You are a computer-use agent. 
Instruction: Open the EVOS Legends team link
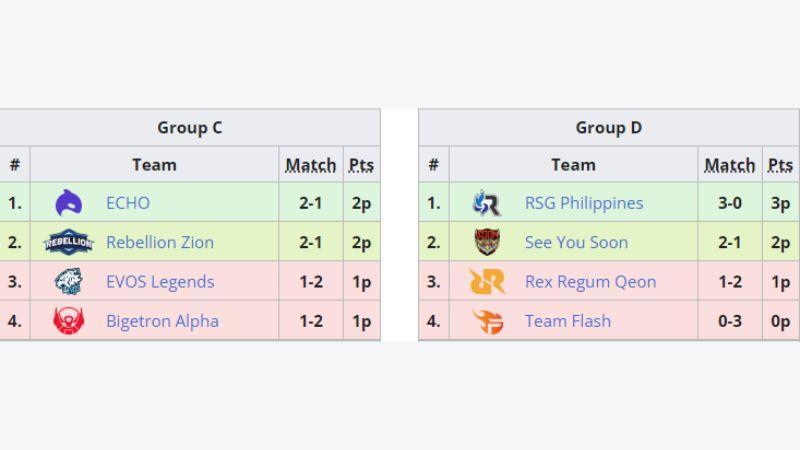(160, 282)
